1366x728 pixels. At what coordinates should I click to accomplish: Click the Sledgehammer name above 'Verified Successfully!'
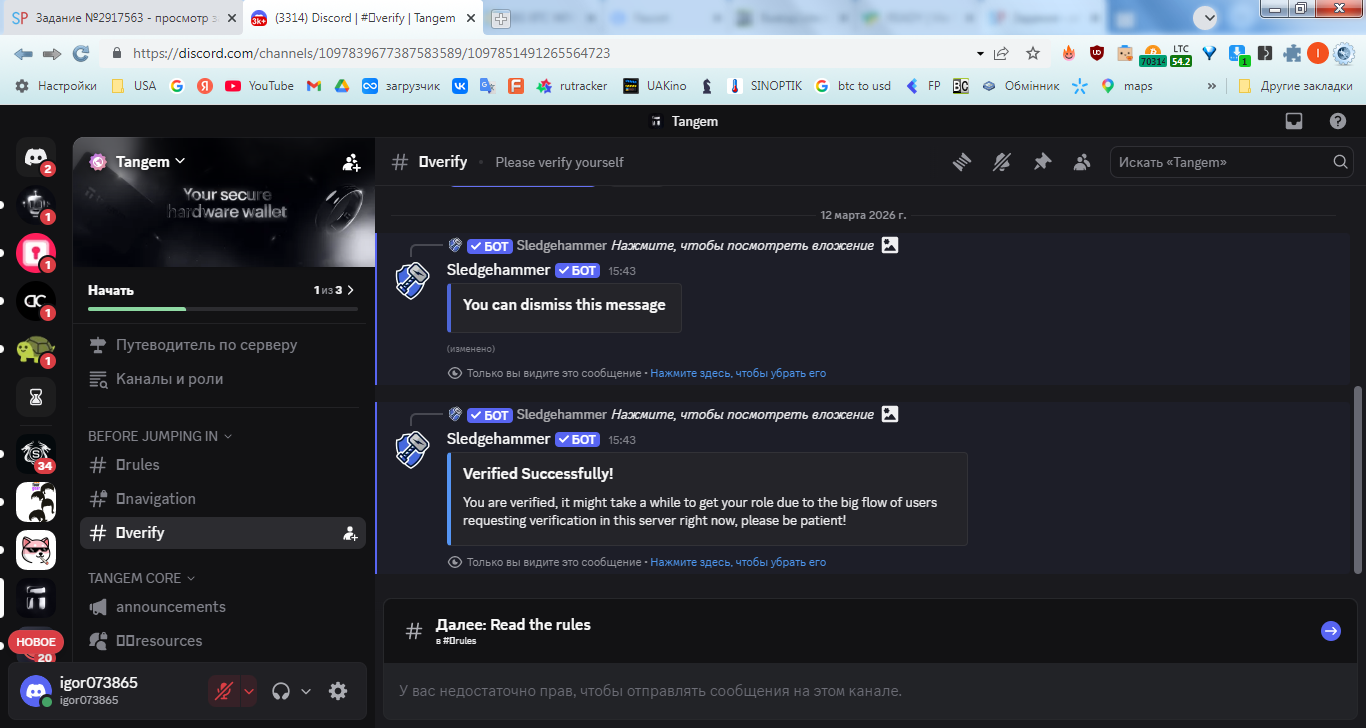(498, 439)
